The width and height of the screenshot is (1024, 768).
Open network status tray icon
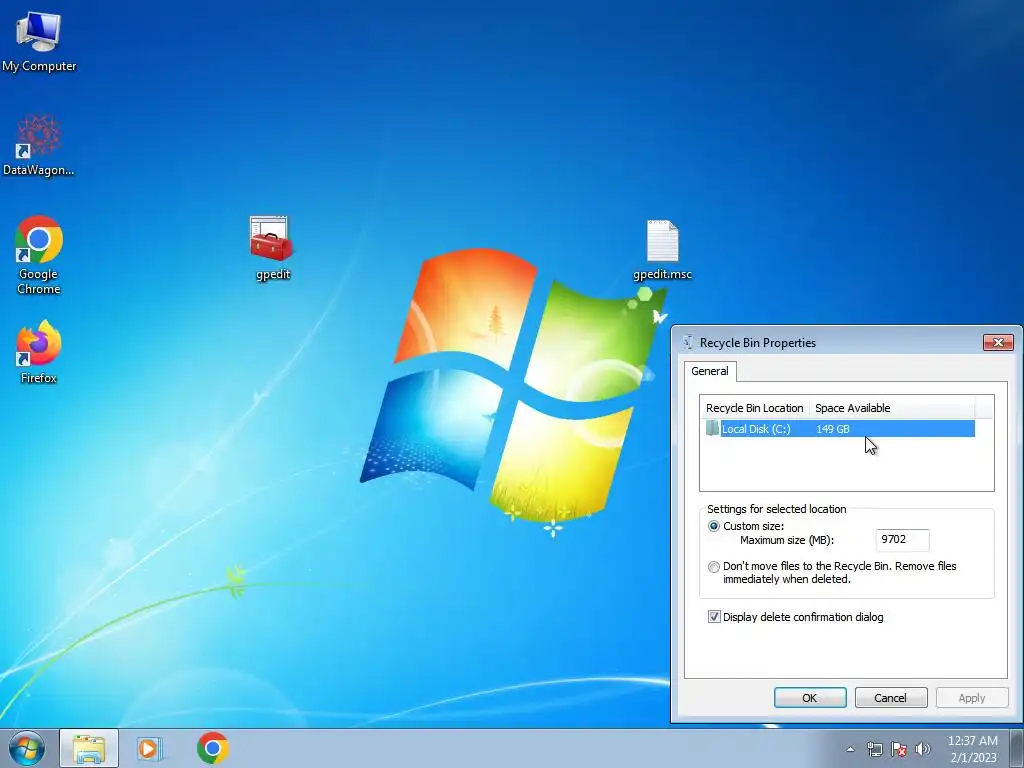point(874,749)
